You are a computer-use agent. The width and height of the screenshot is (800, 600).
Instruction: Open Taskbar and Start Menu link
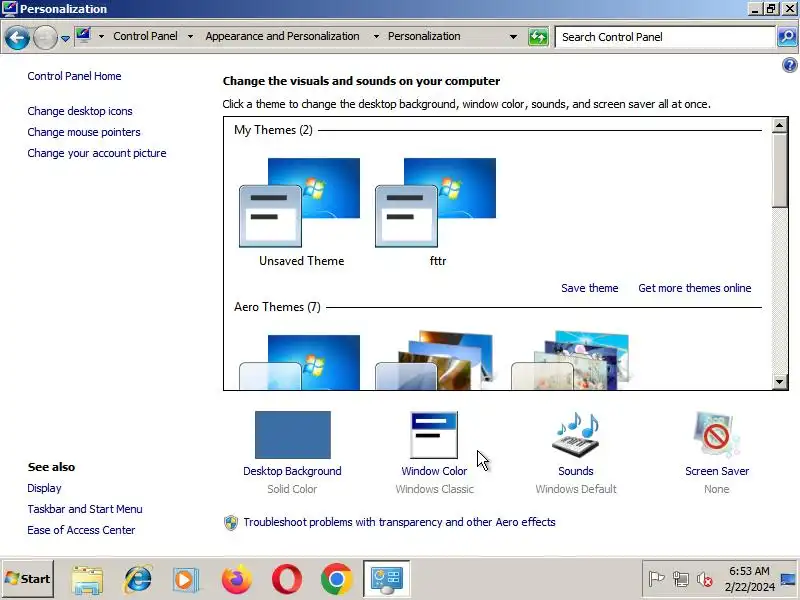pyautogui.click(x=85, y=509)
